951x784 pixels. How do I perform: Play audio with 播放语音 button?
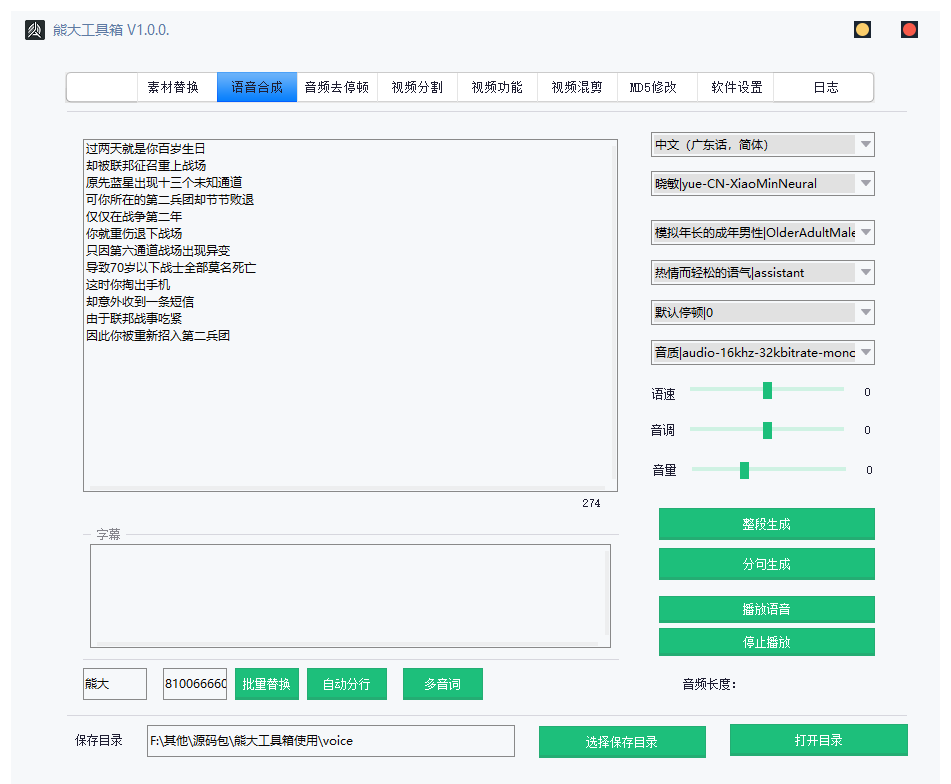(x=766, y=609)
